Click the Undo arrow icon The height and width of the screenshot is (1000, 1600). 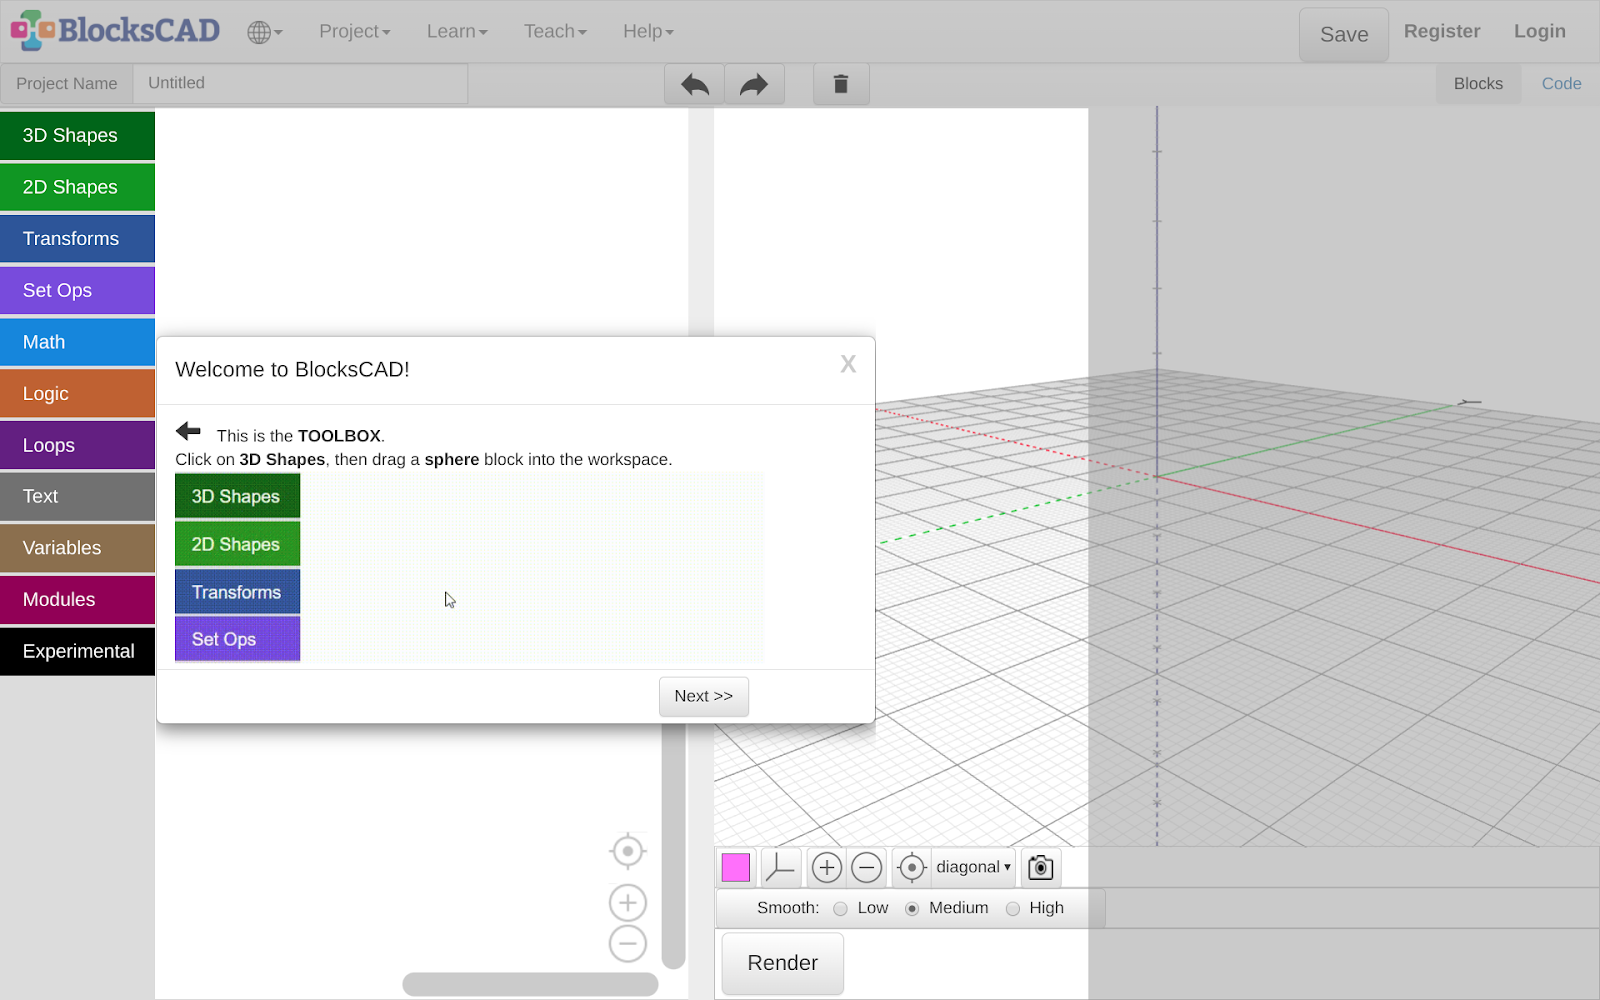[x=695, y=84]
